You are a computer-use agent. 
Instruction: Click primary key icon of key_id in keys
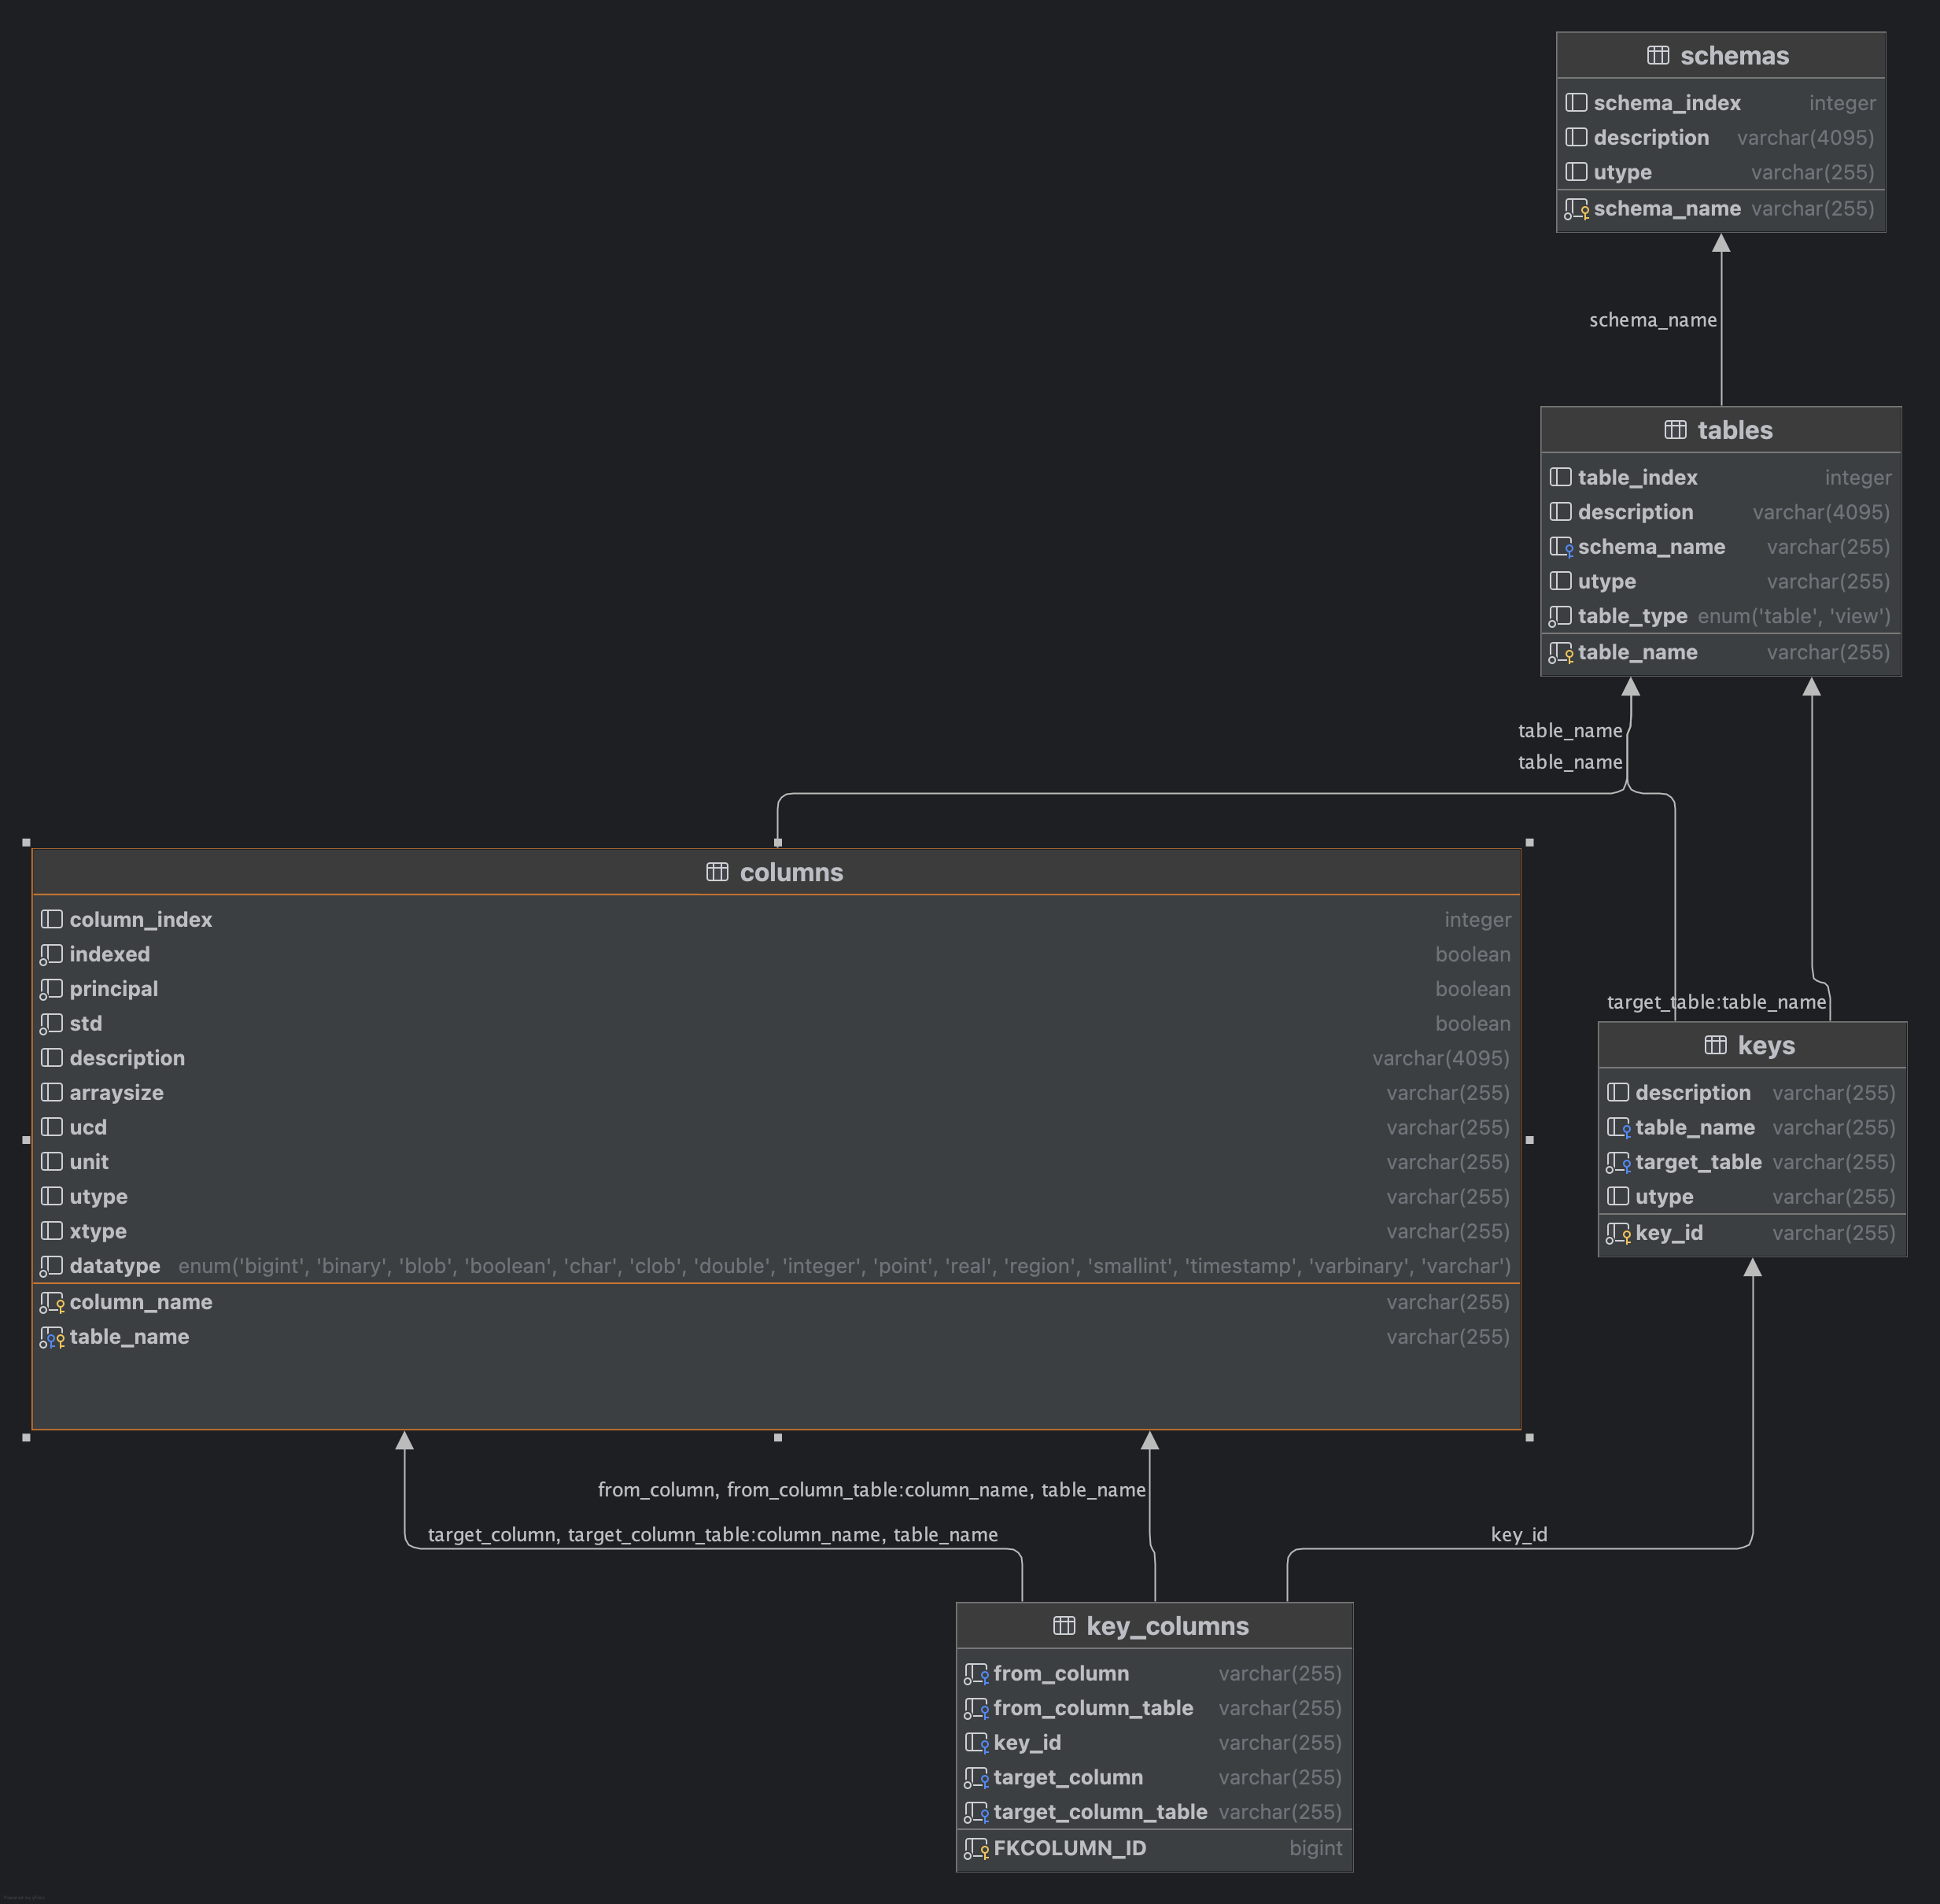coord(1618,1234)
